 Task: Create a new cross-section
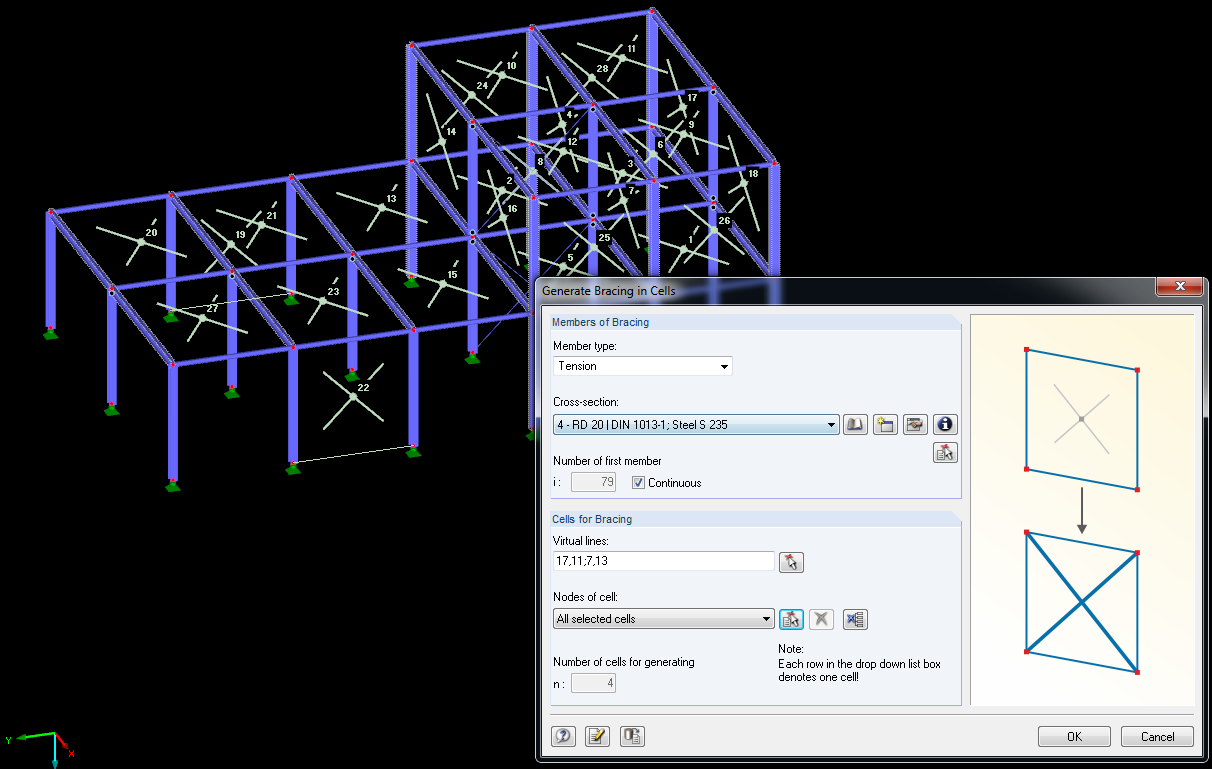tap(885, 425)
